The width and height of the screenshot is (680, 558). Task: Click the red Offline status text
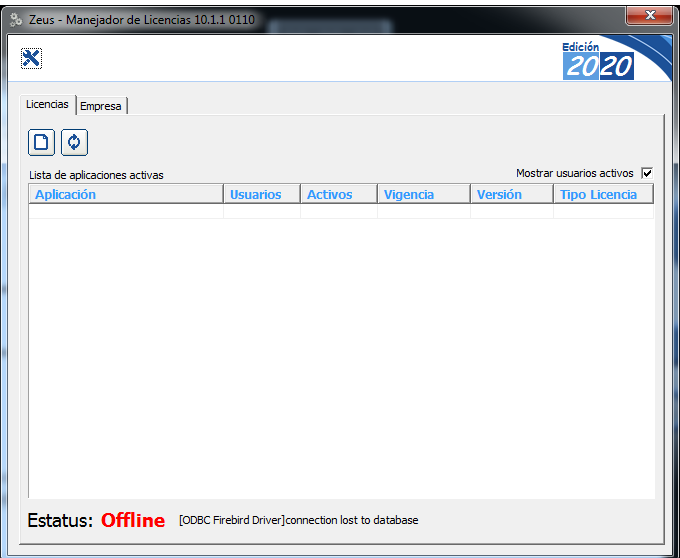(x=133, y=521)
